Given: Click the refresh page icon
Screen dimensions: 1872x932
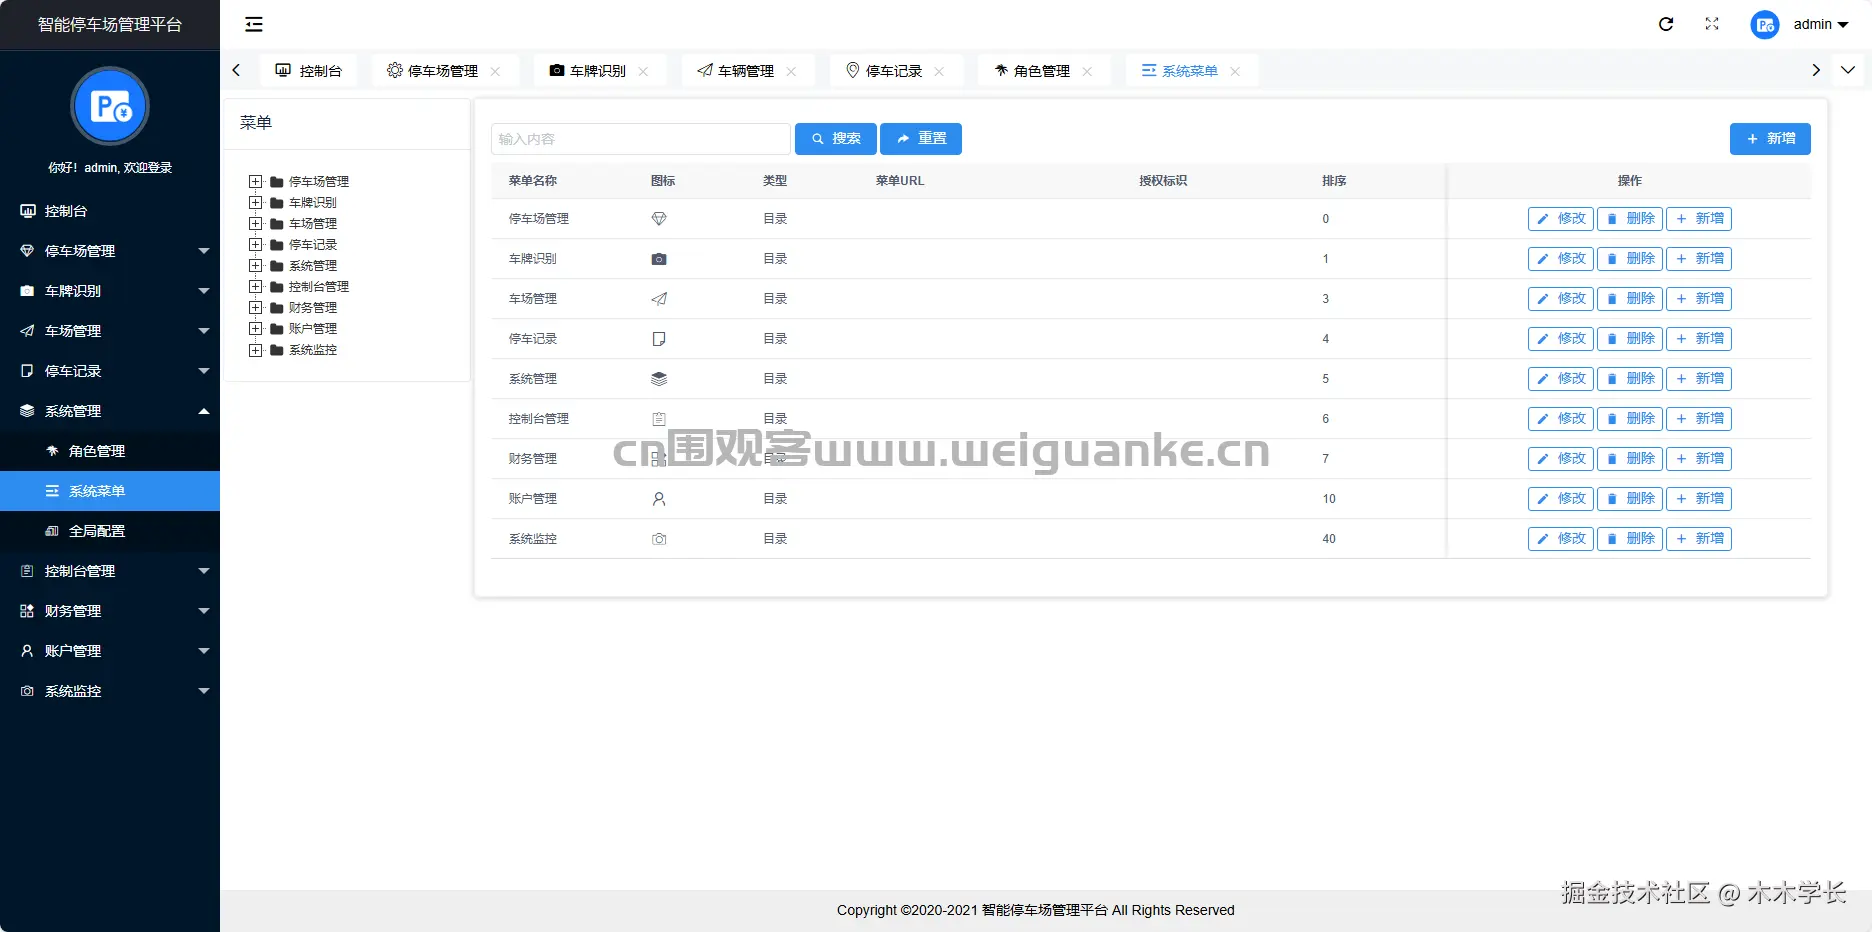Looking at the screenshot, I should coord(1666,24).
